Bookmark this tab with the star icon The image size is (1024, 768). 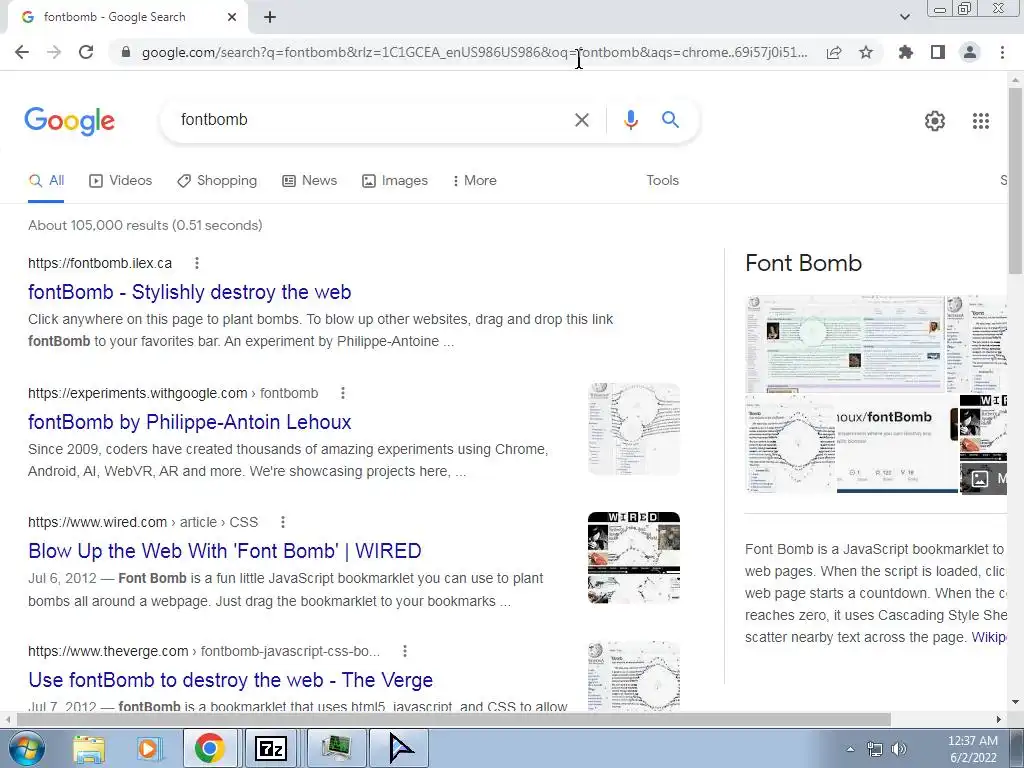(x=866, y=52)
